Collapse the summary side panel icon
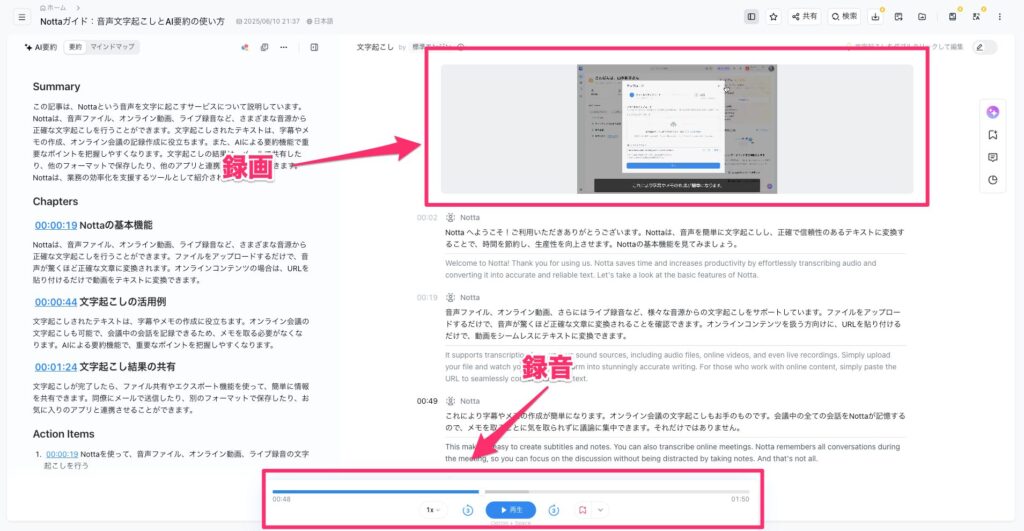The width and height of the screenshot is (1024, 531). [314, 47]
